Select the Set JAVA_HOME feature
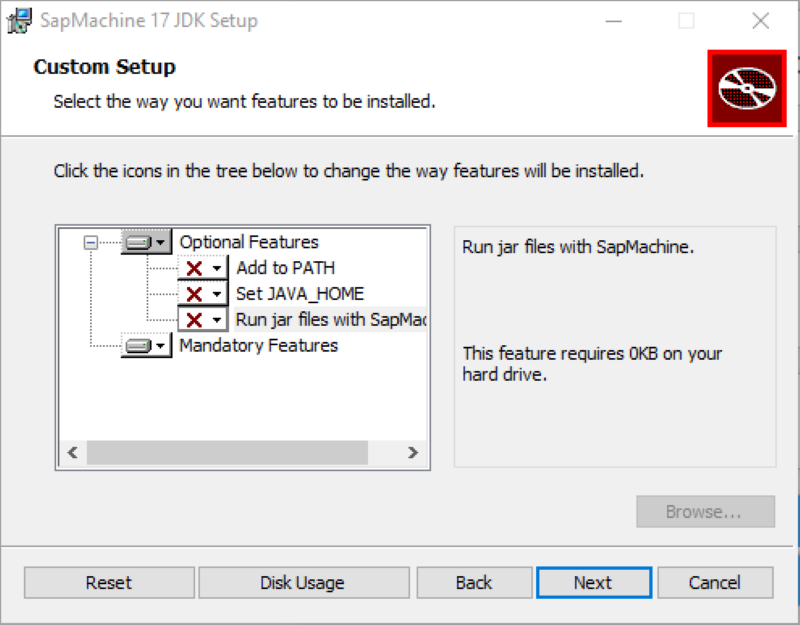The image size is (800, 625). pyautogui.click(x=299, y=294)
